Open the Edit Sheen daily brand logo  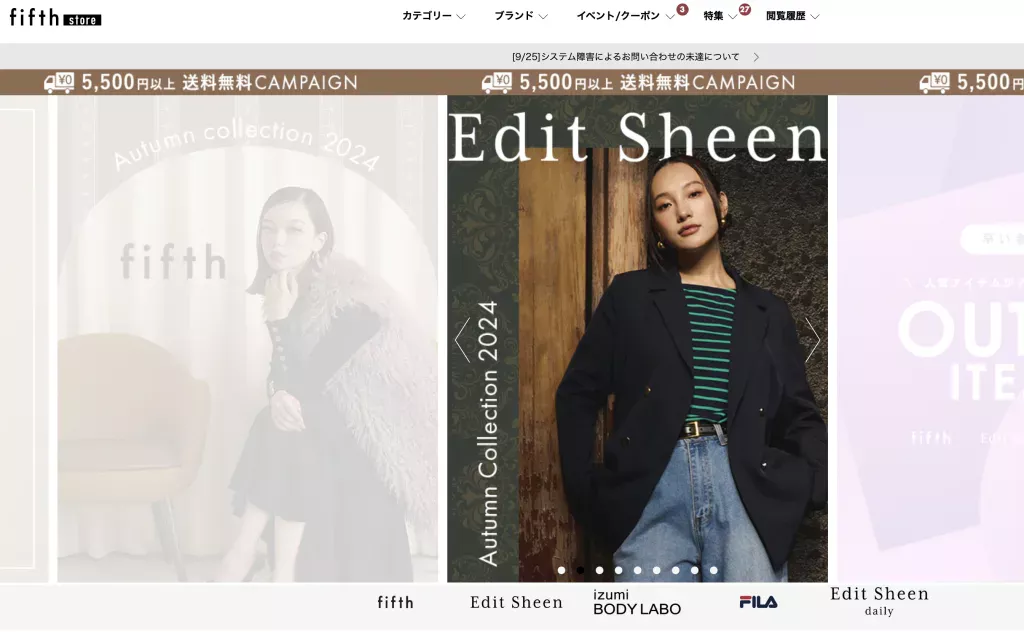879,601
